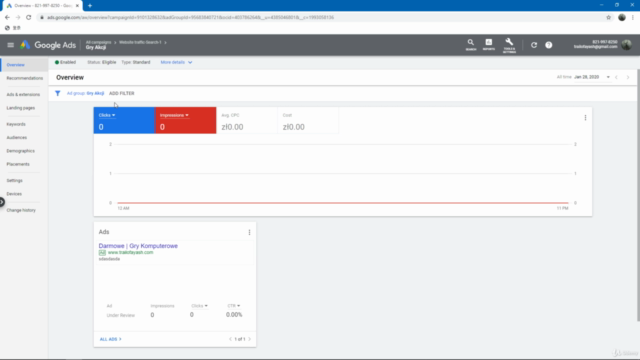This screenshot has height=360, width=640.
Task: Show next ad in Ads card pager
Action: (249, 339)
